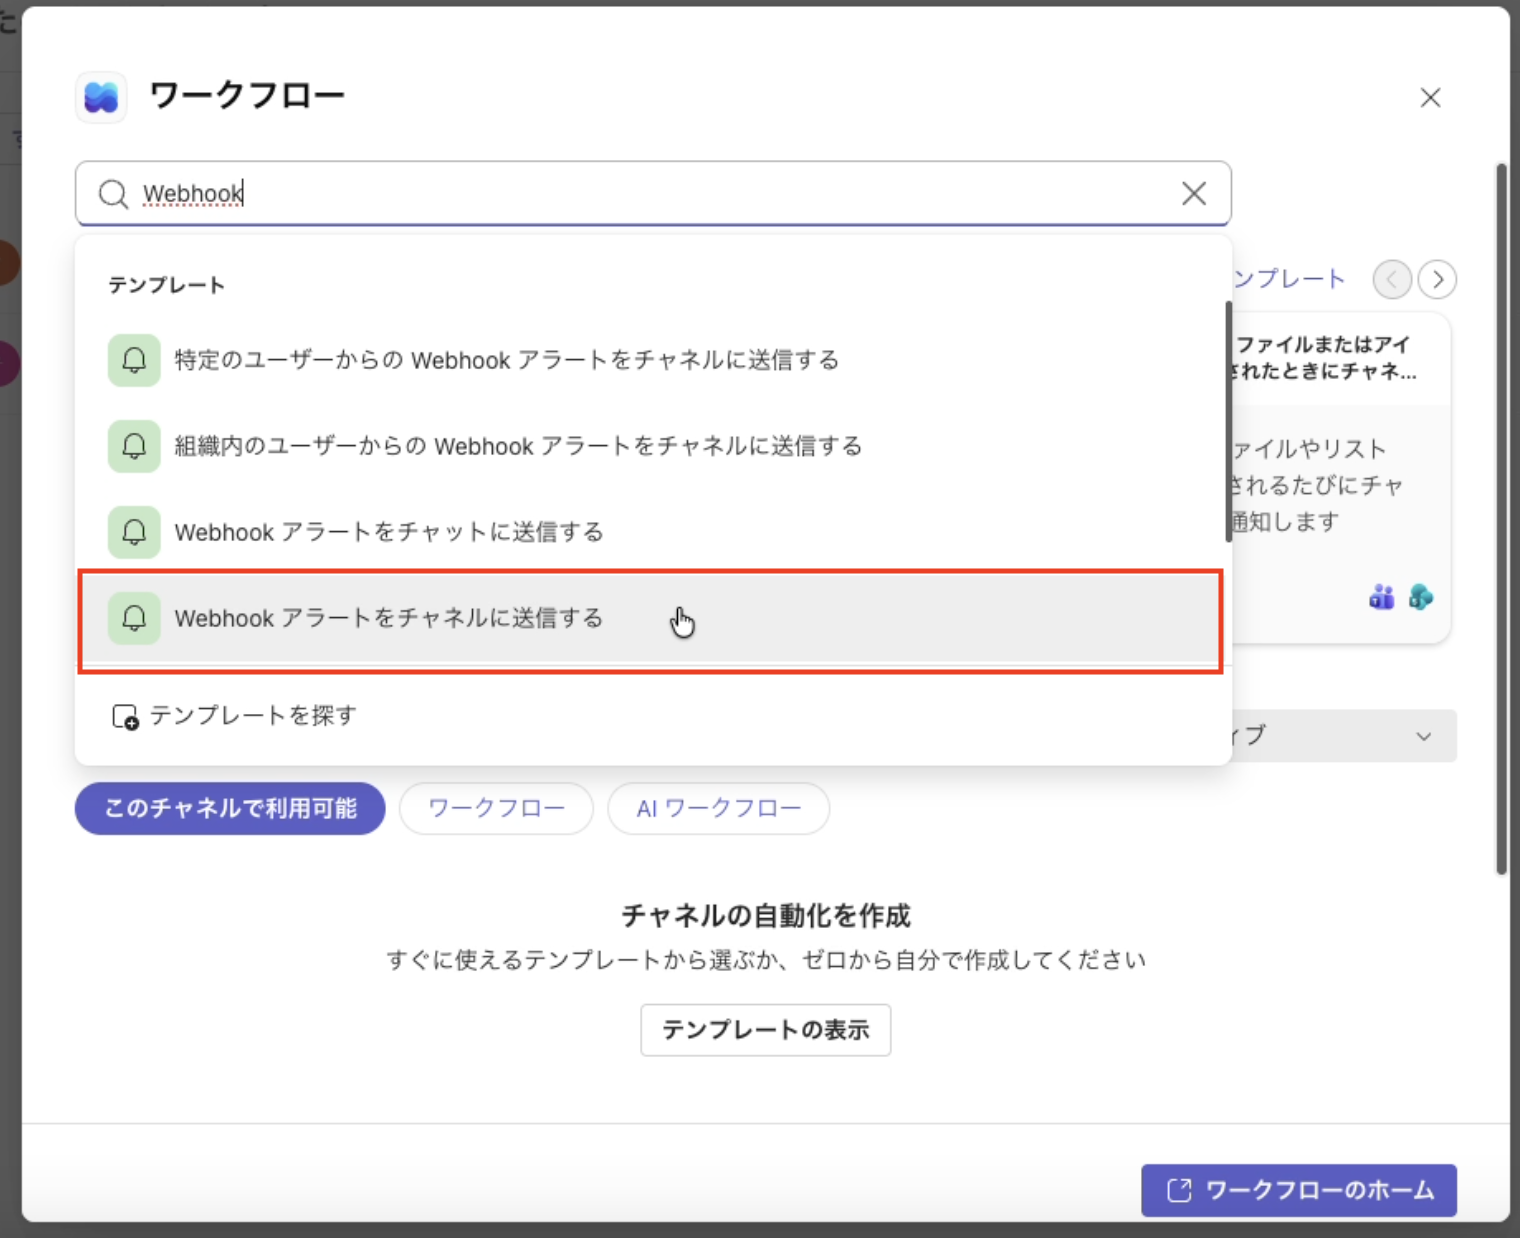
Task: Click bell icon of 特定のユーザーからの Webhook template
Action: click(x=134, y=360)
